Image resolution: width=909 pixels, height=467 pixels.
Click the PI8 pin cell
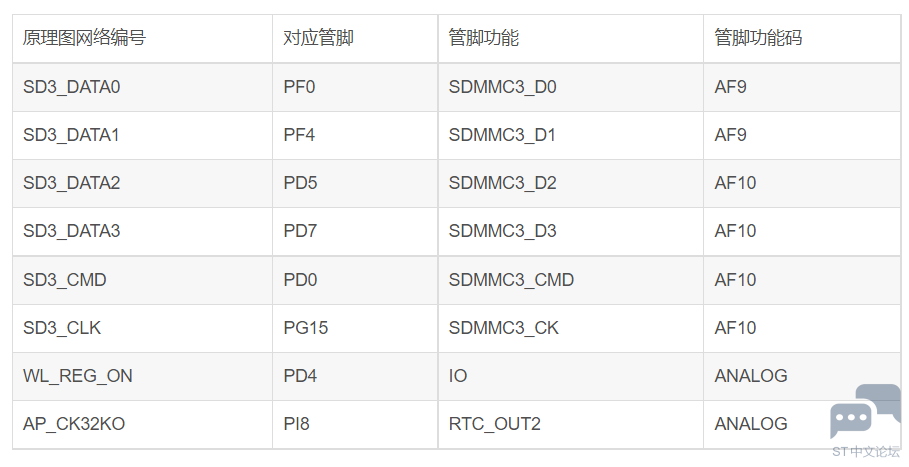[355, 424]
